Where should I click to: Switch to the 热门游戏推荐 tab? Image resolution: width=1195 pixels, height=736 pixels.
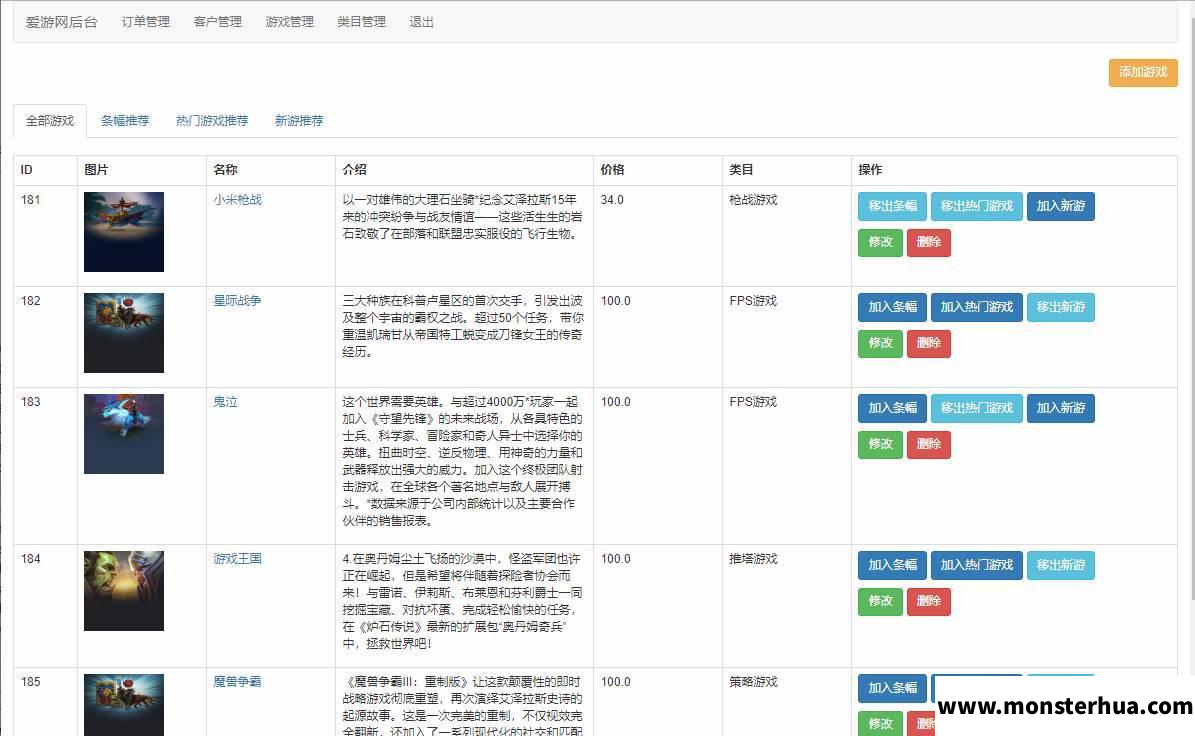[212, 120]
